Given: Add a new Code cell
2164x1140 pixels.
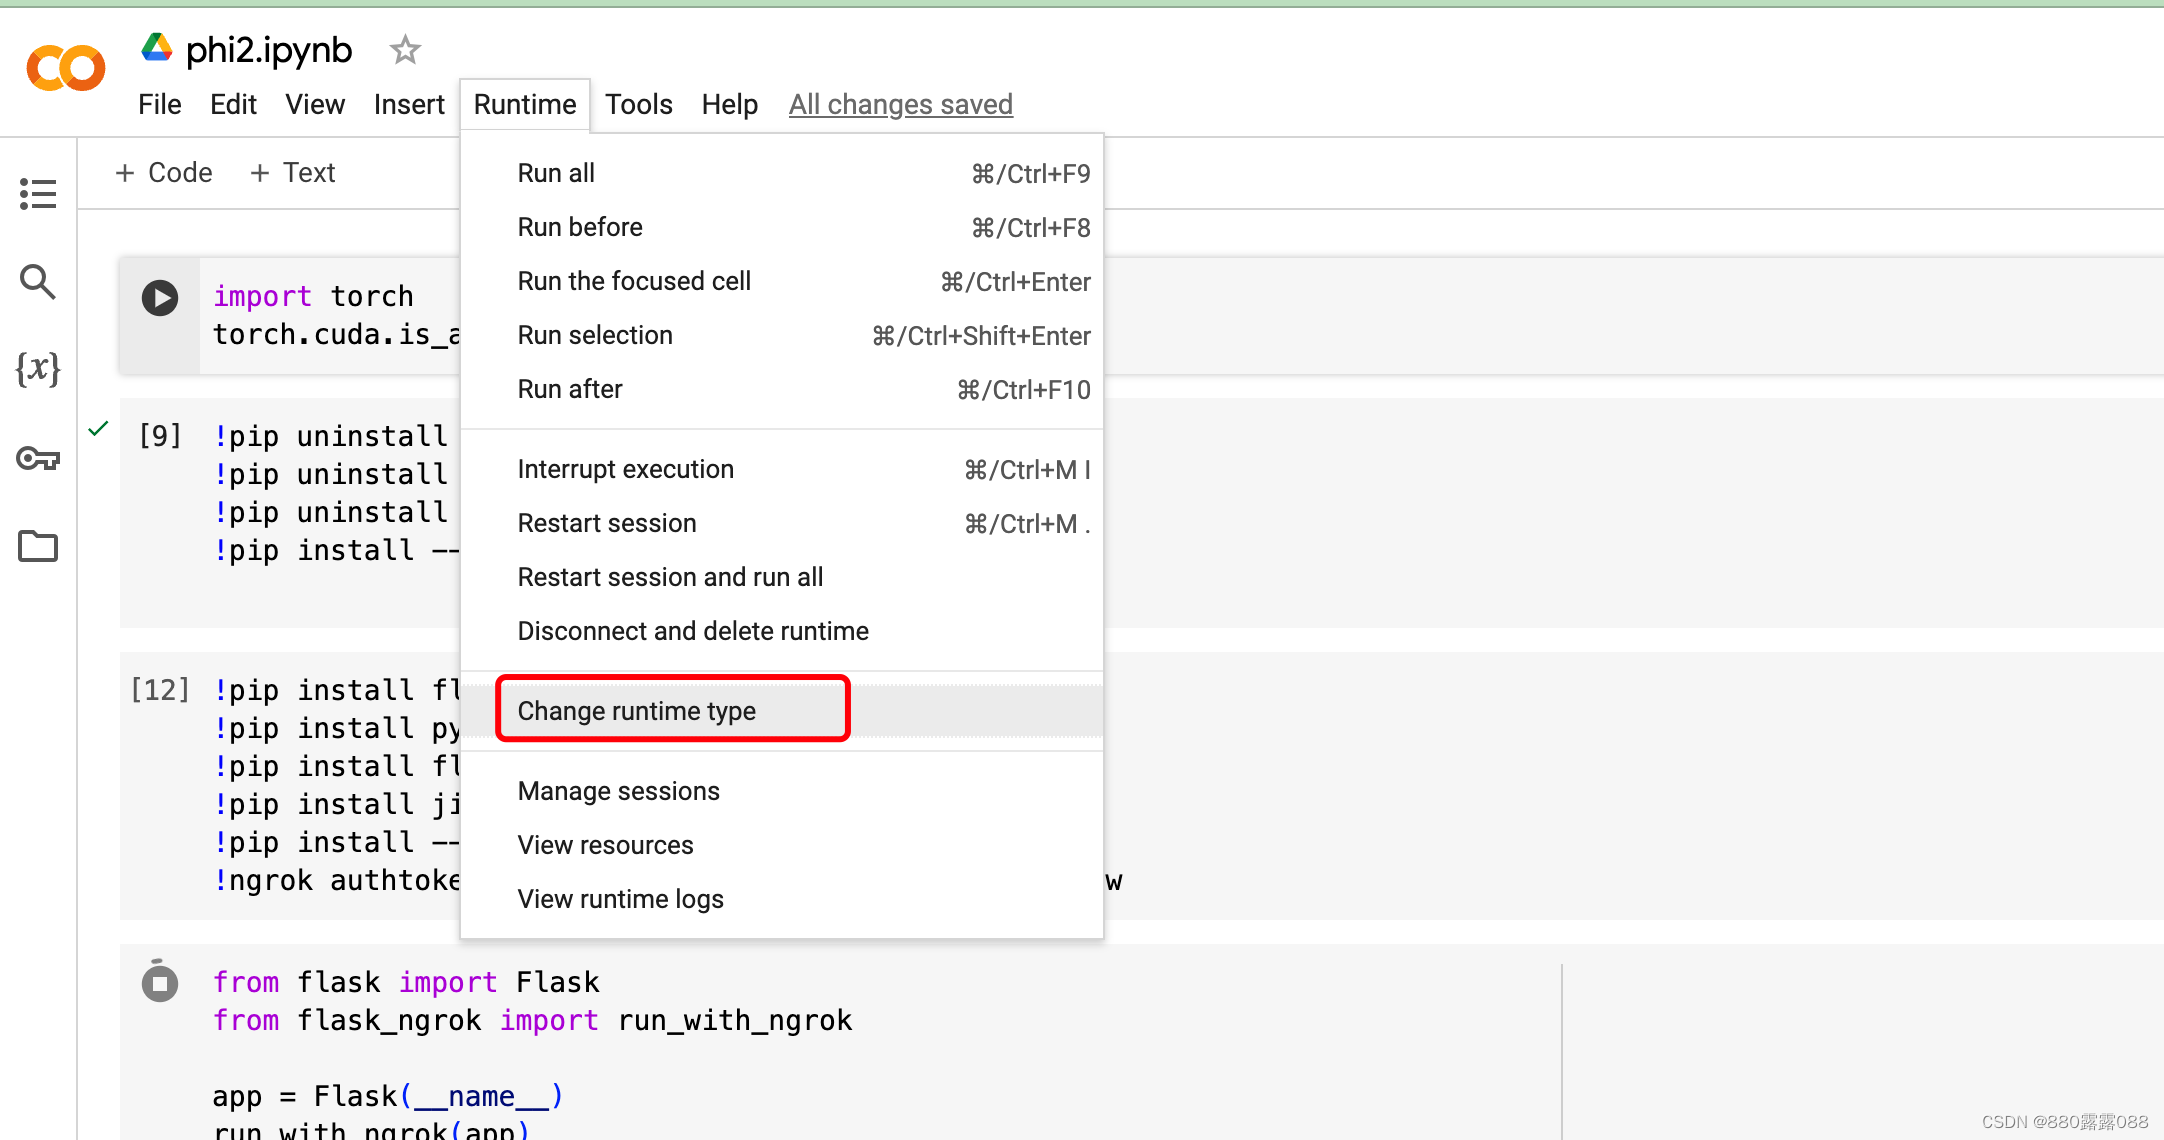Looking at the screenshot, I should click(164, 173).
